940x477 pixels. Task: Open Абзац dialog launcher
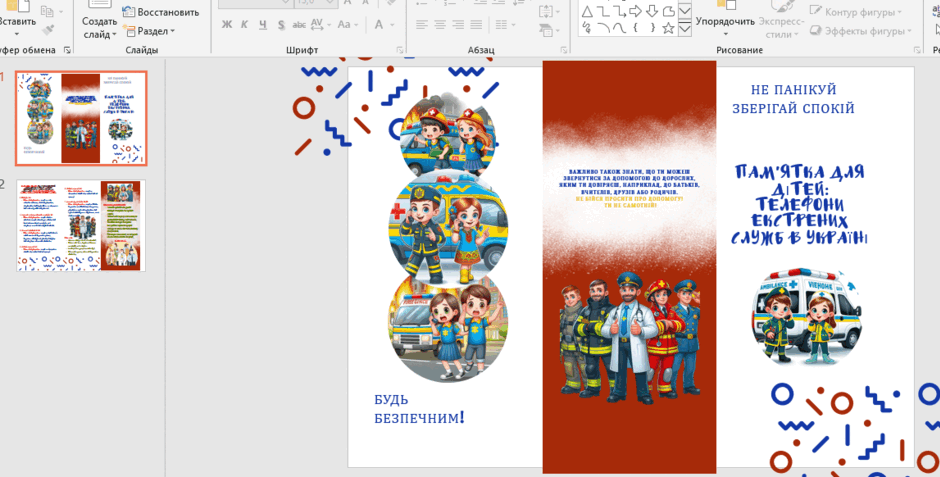[564, 50]
